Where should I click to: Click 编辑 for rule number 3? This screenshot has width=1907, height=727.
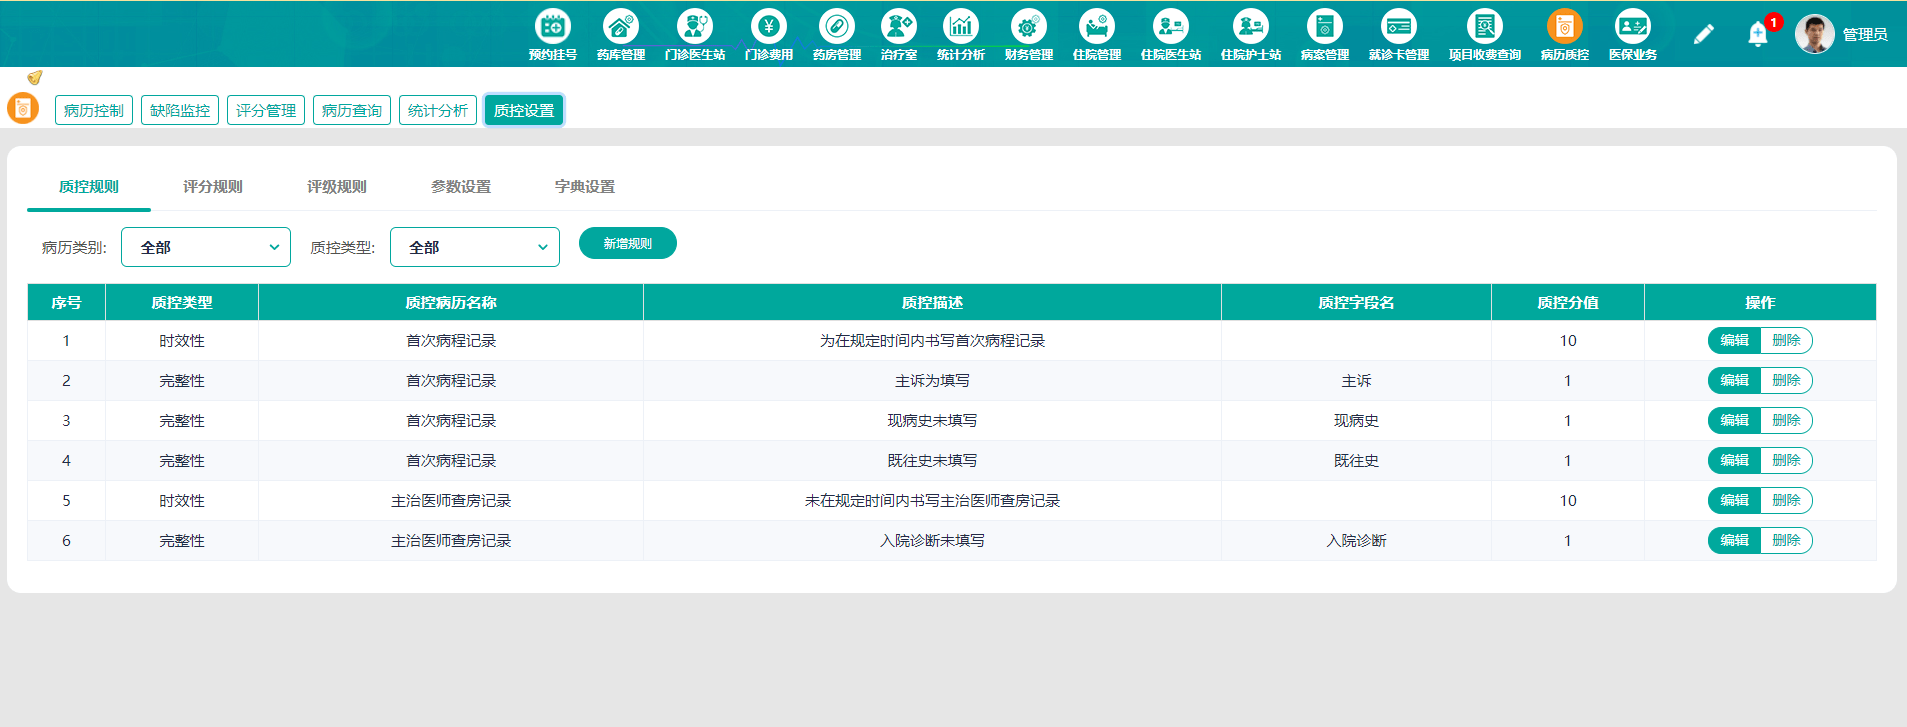[1734, 420]
